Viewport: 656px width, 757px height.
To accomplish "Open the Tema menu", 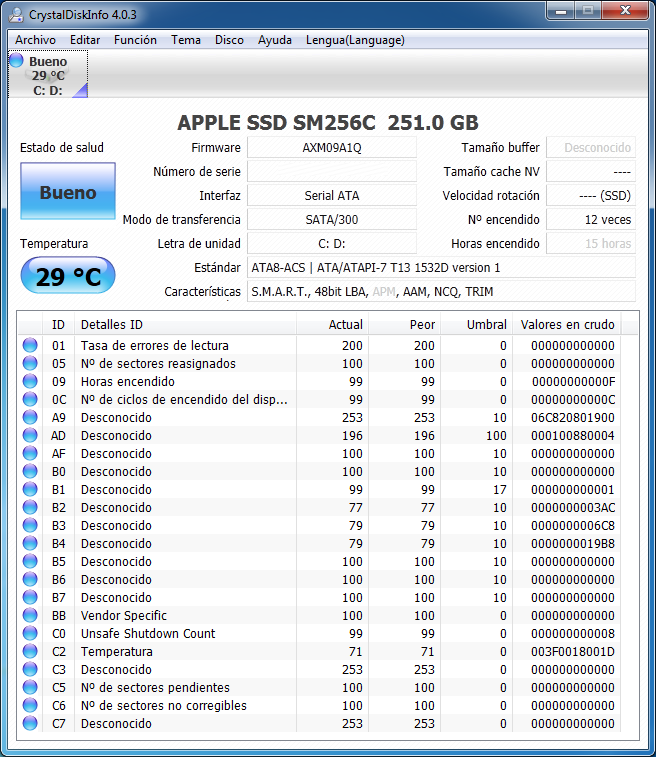I will (186, 40).
